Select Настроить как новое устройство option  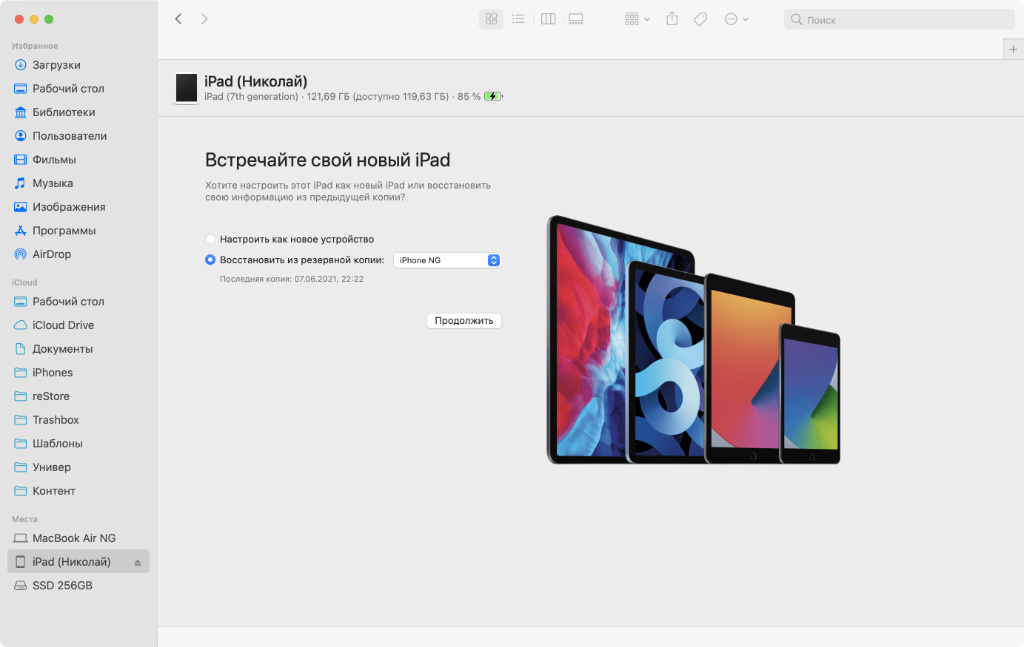click(210, 239)
